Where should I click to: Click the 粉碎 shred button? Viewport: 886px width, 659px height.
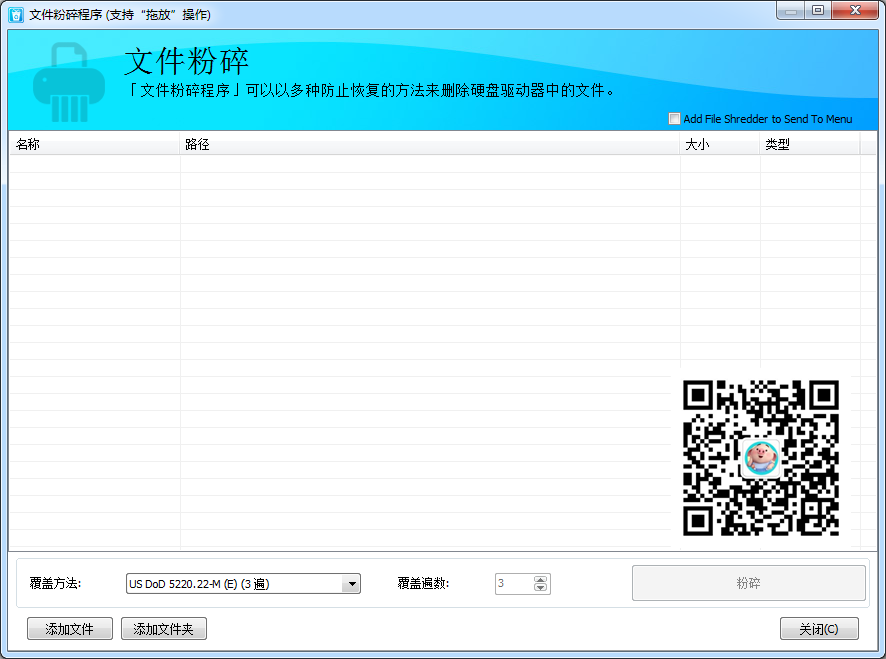point(748,583)
